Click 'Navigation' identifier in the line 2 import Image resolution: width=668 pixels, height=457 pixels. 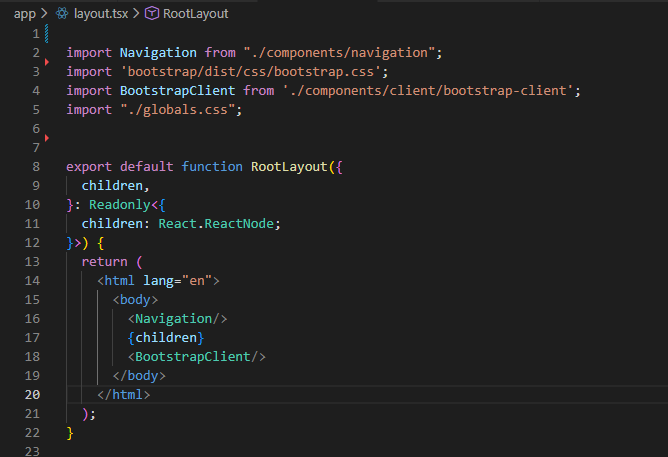tap(158, 53)
